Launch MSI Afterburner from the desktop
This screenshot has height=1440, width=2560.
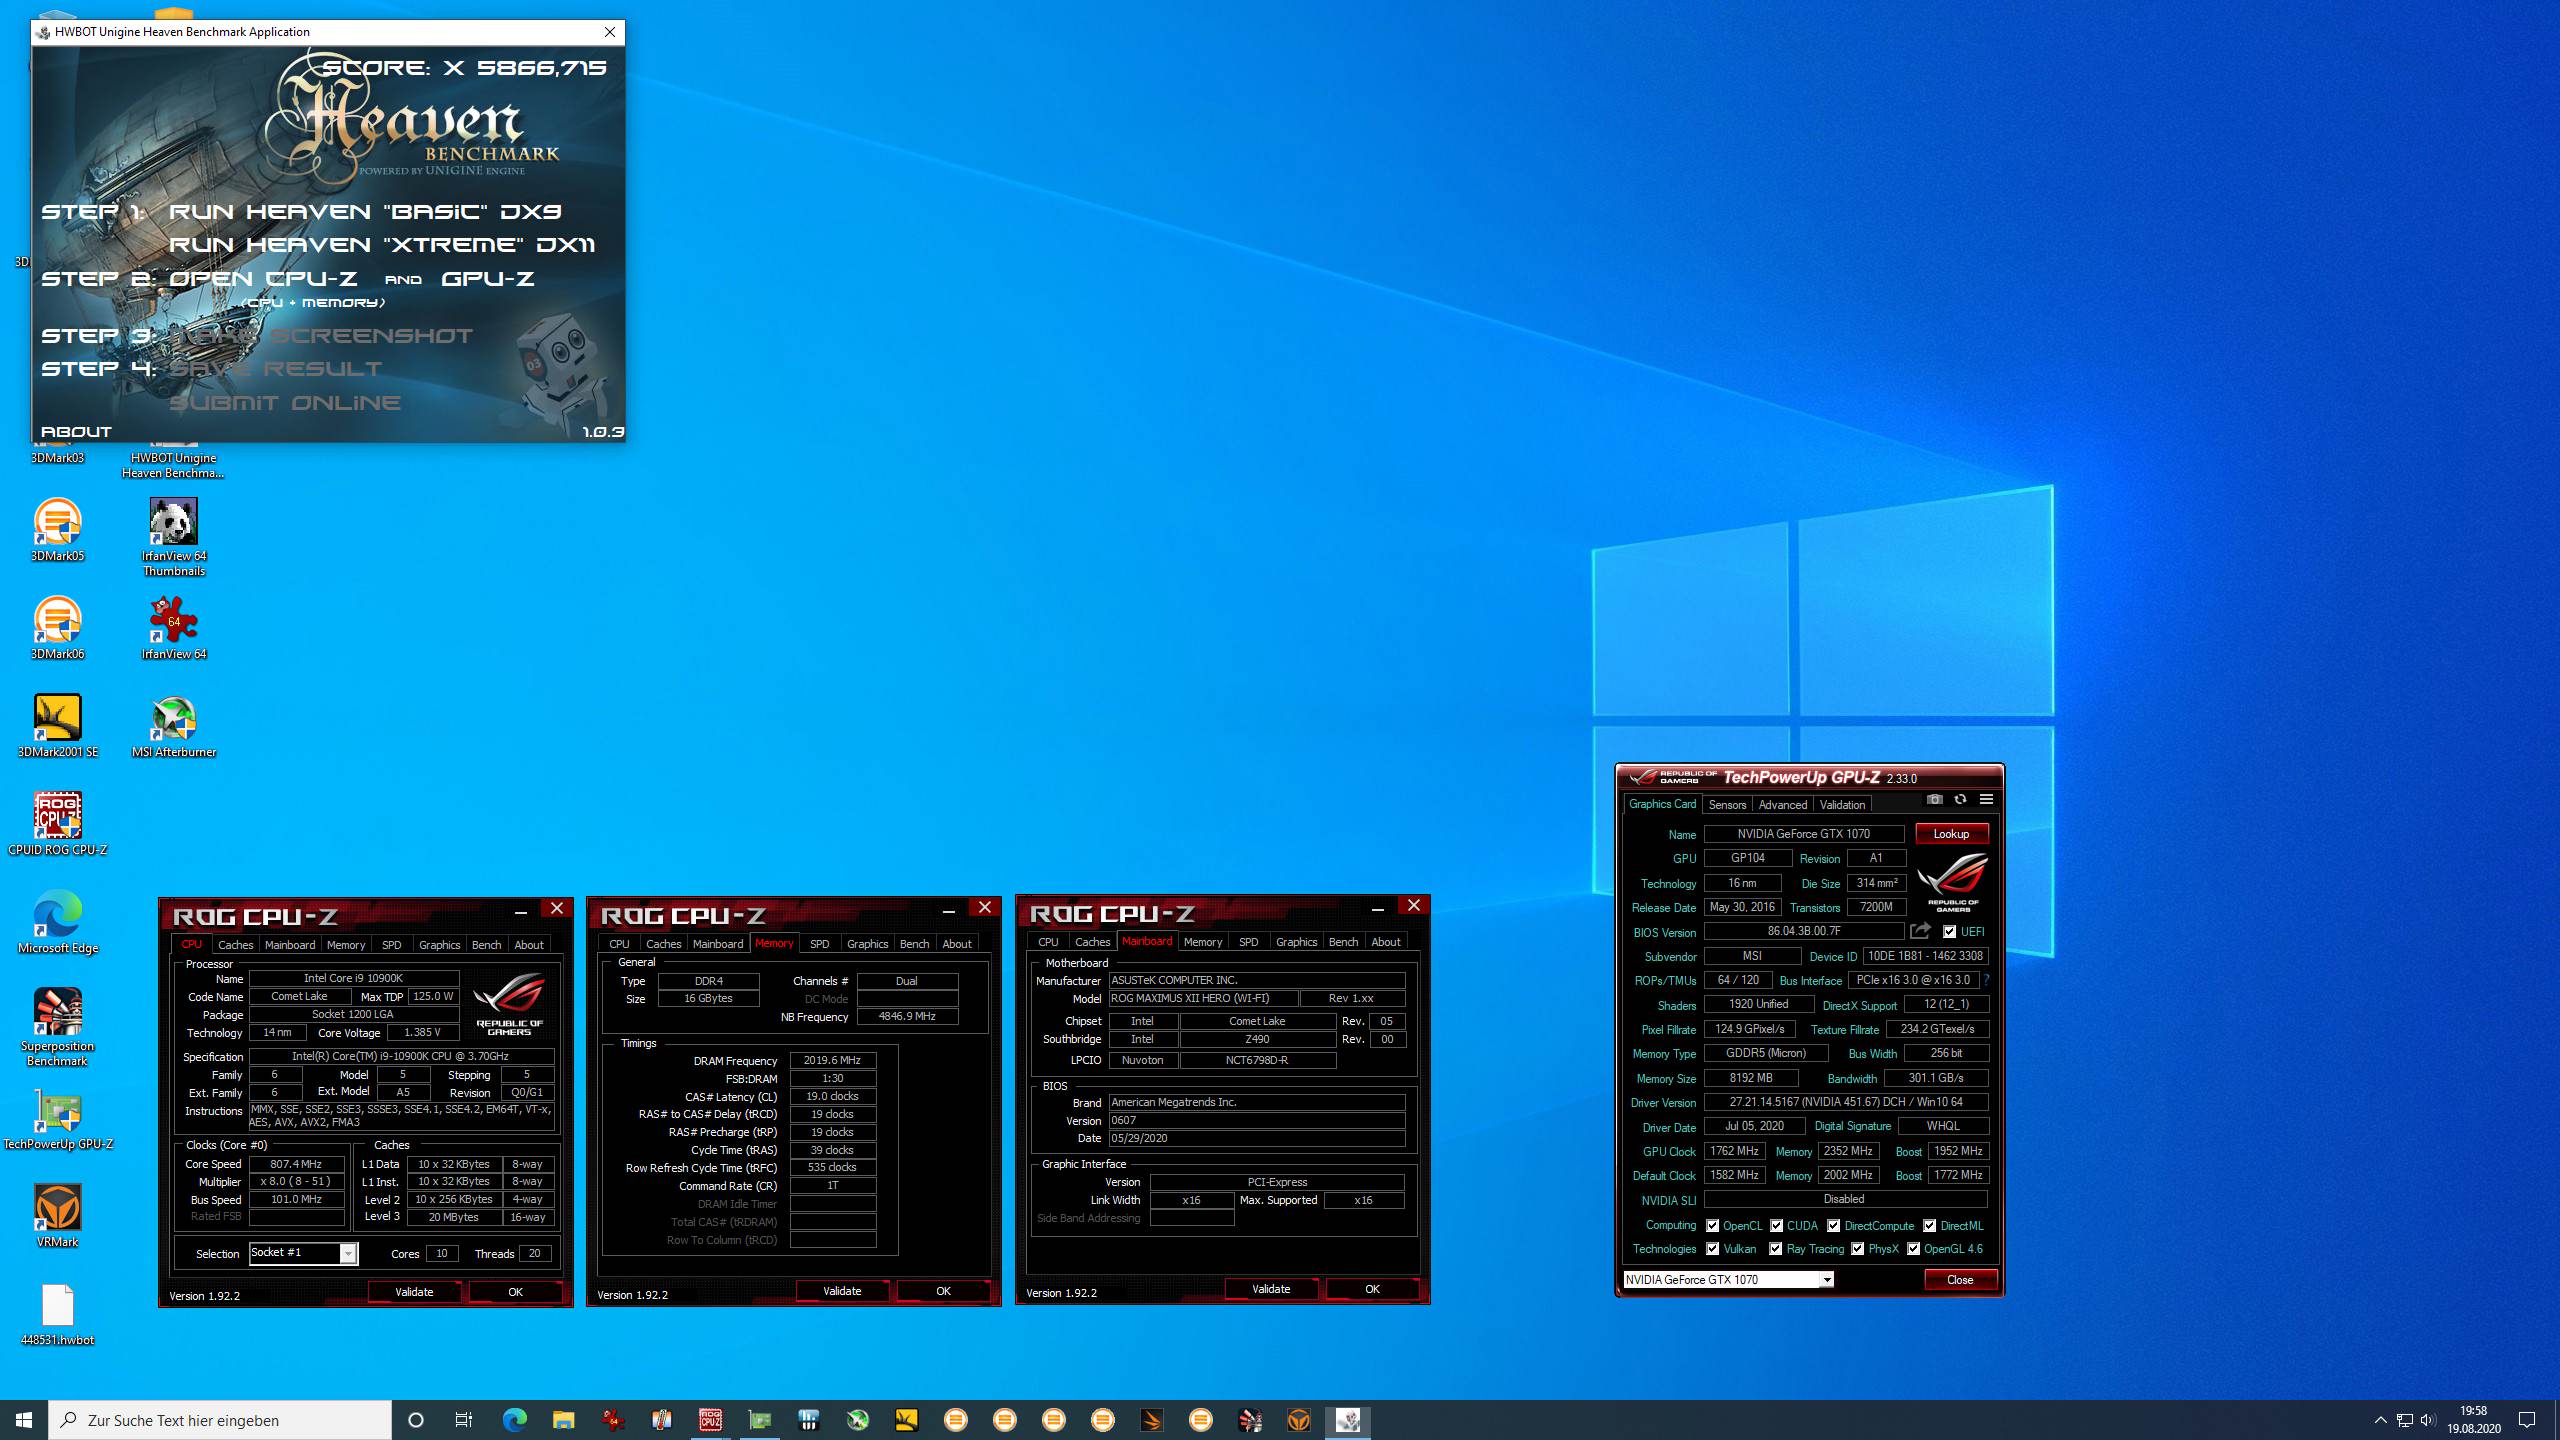click(174, 727)
